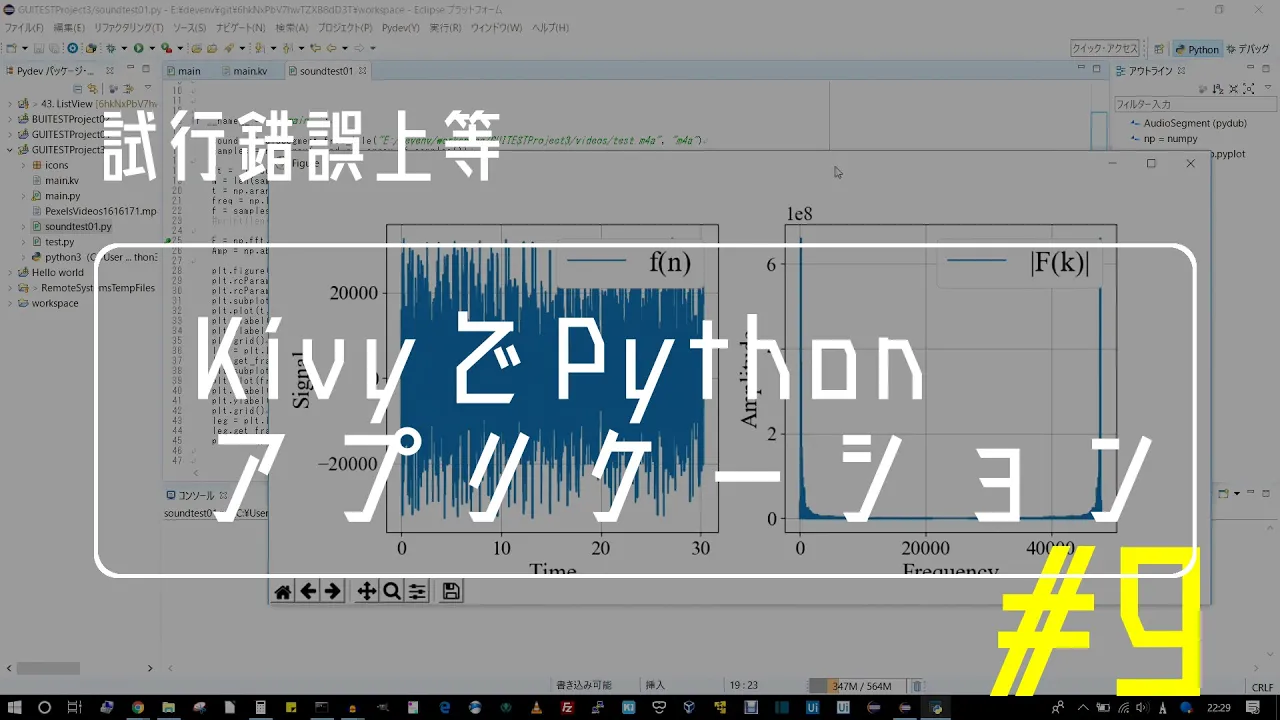1280x720 pixels.
Task: Open Chrome from the taskbar
Action: [x=138, y=707]
